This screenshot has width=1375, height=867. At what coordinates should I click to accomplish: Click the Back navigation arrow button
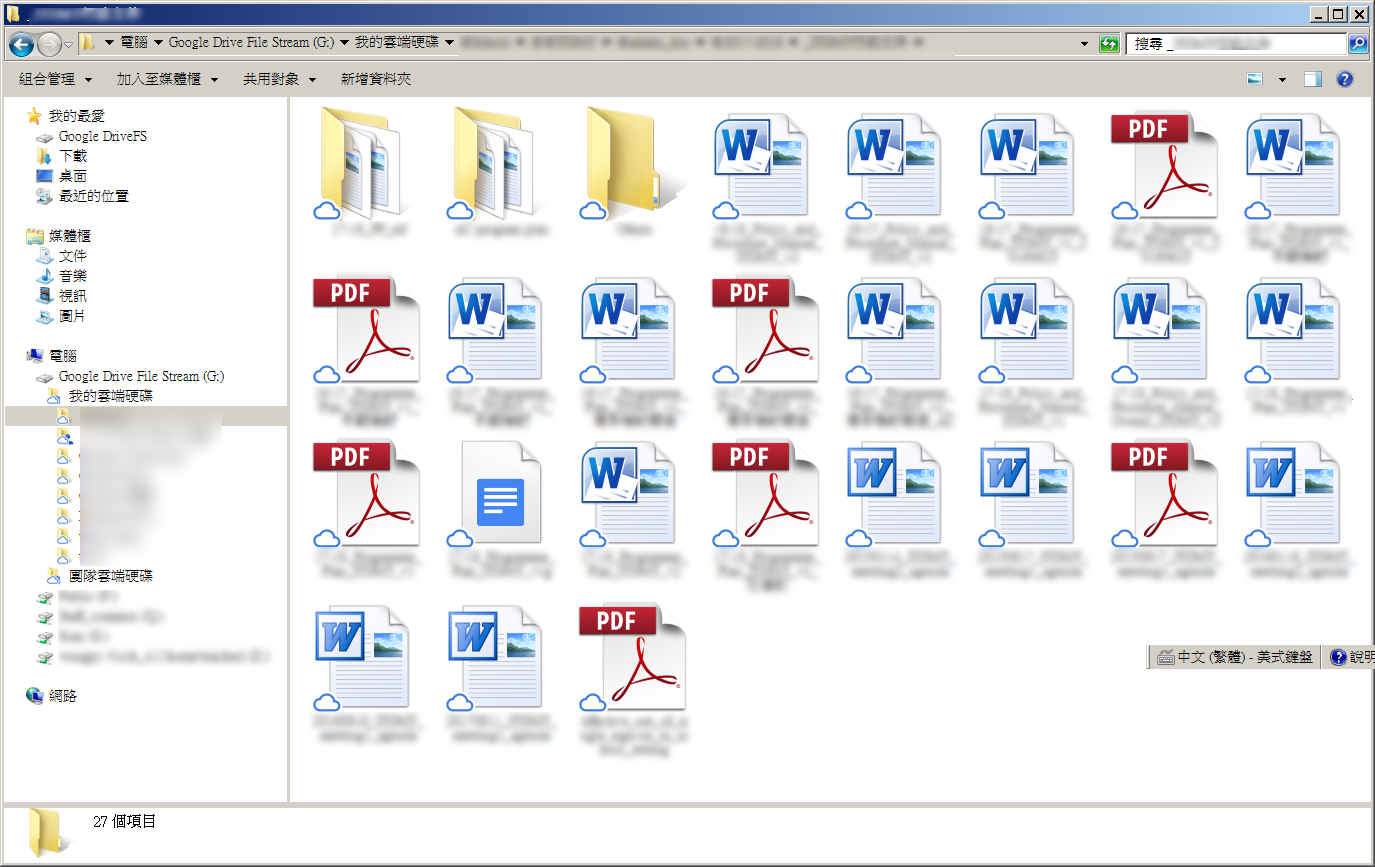tap(21, 44)
